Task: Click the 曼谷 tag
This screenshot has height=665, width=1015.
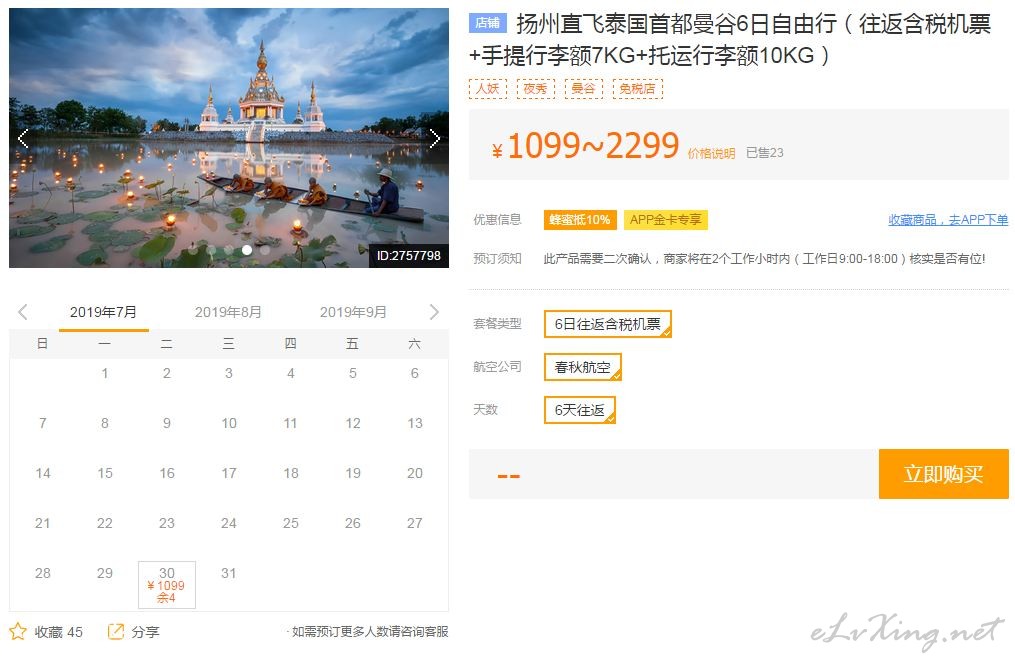Action: [584, 89]
